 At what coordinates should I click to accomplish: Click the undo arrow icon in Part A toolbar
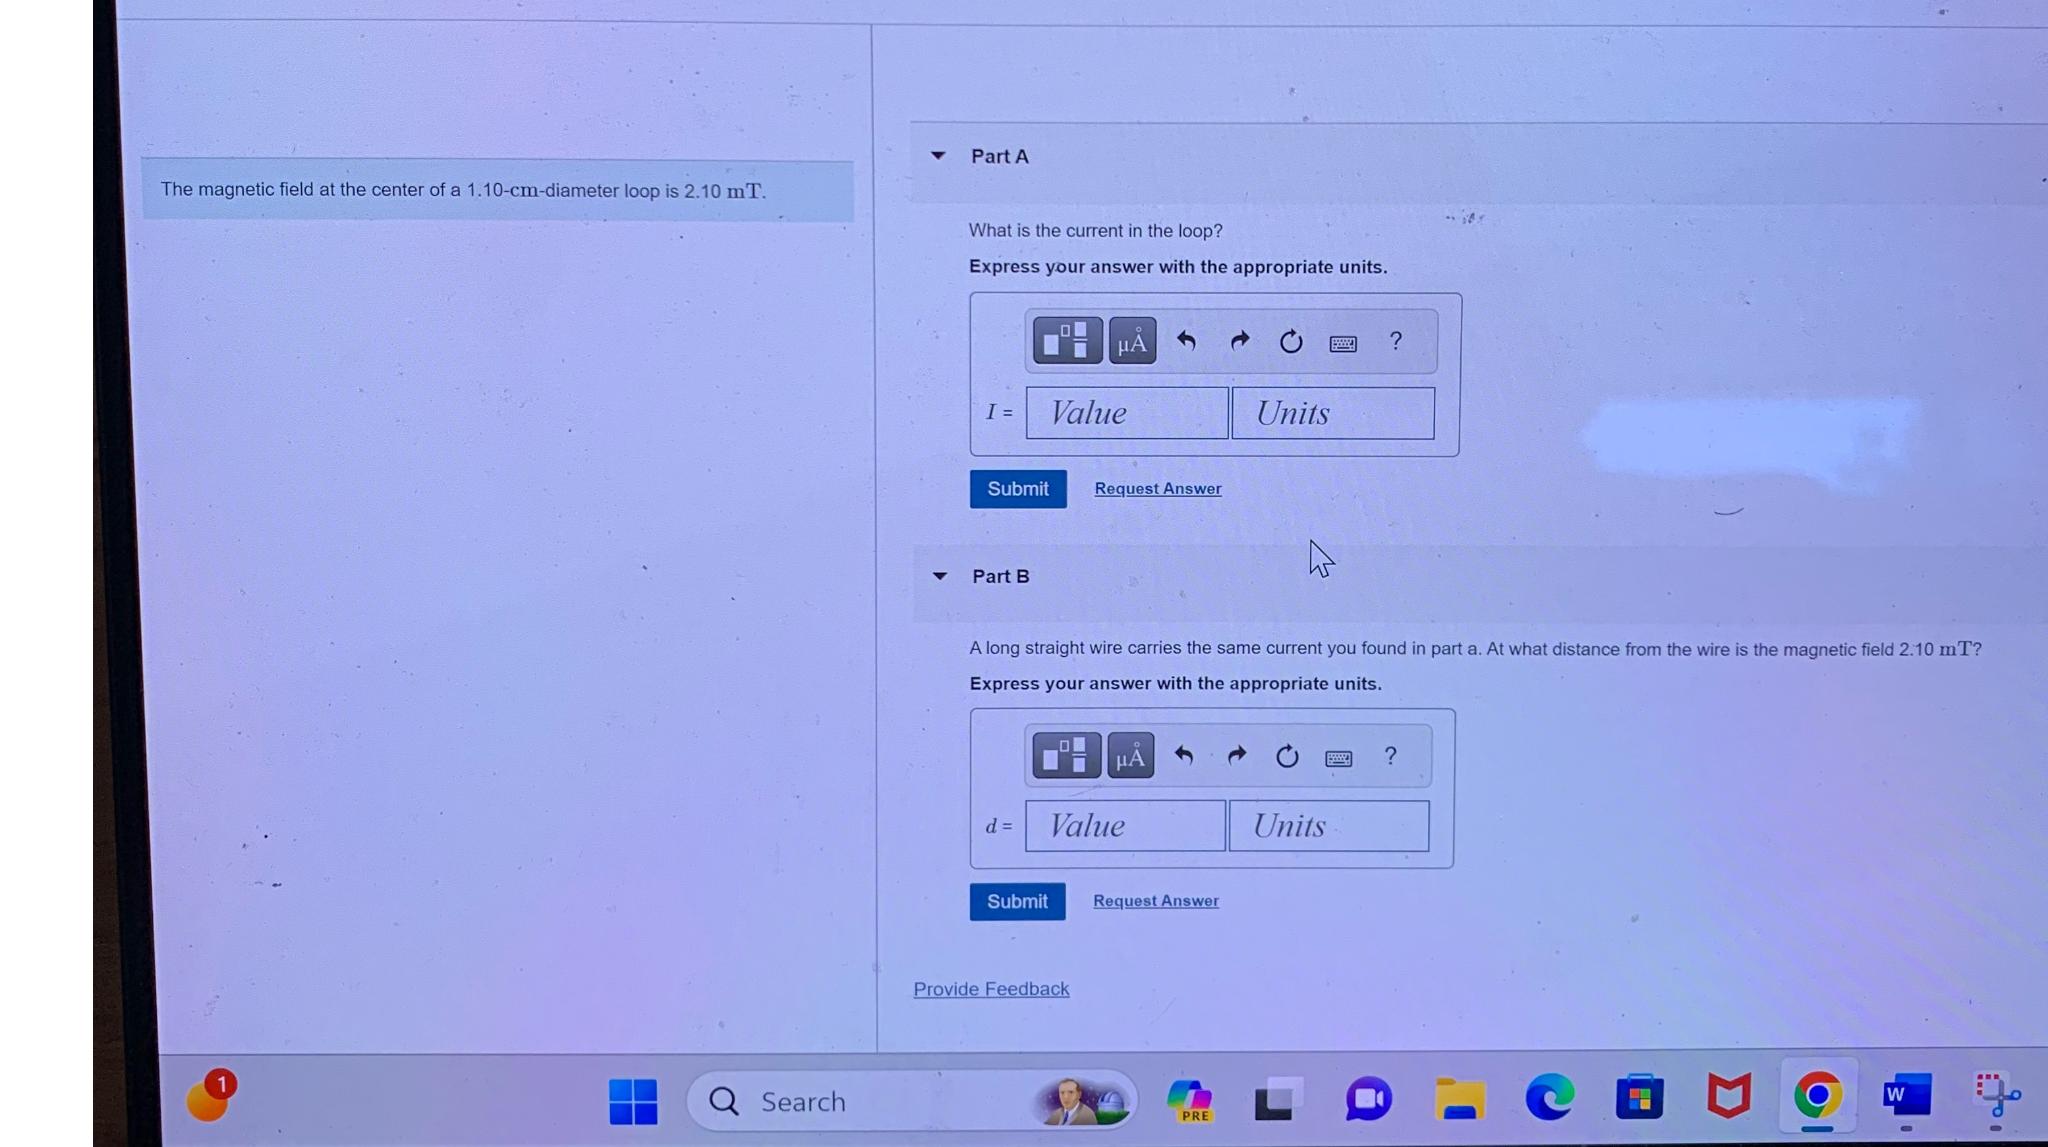coord(1186,341)
